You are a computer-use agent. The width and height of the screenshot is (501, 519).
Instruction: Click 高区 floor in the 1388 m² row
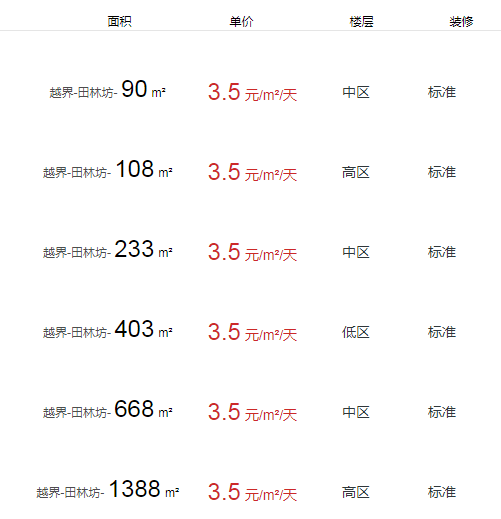pyautogui.click(x=356, y=492)
